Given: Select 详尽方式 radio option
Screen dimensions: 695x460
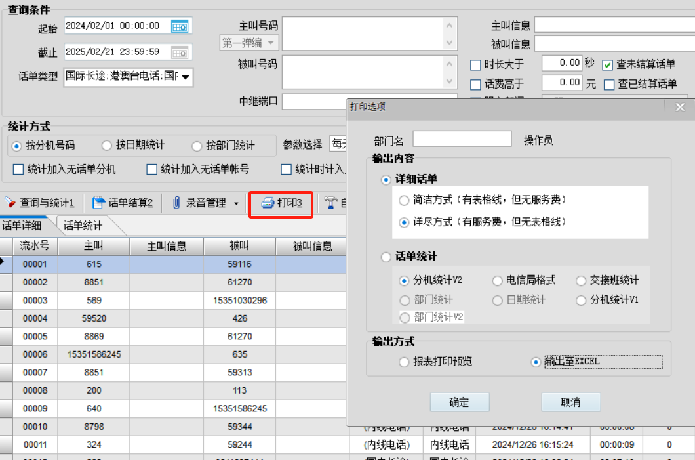Looking at the screenshot, I should coord(404,222).
